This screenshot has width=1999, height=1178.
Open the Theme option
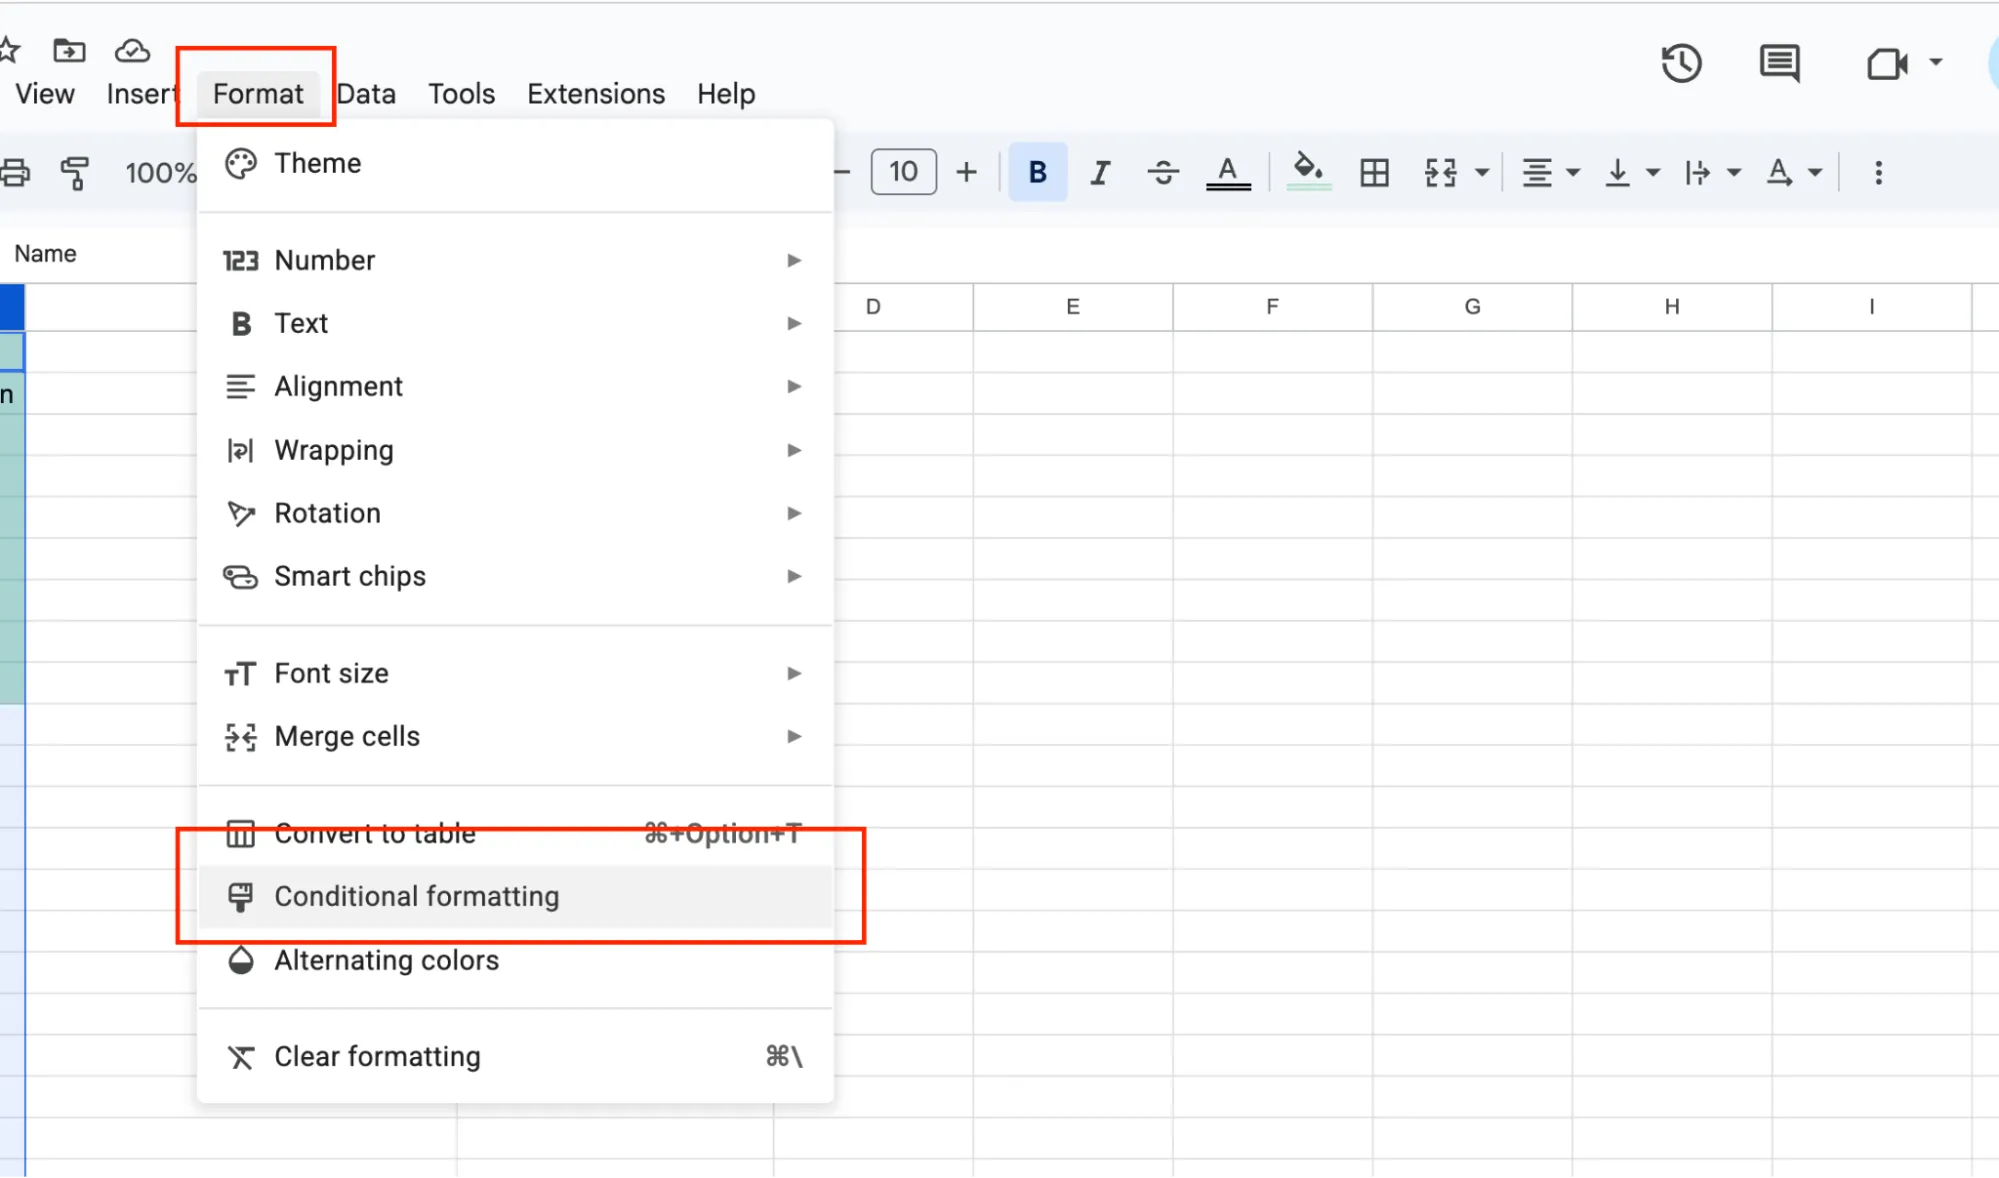point(317,162)
